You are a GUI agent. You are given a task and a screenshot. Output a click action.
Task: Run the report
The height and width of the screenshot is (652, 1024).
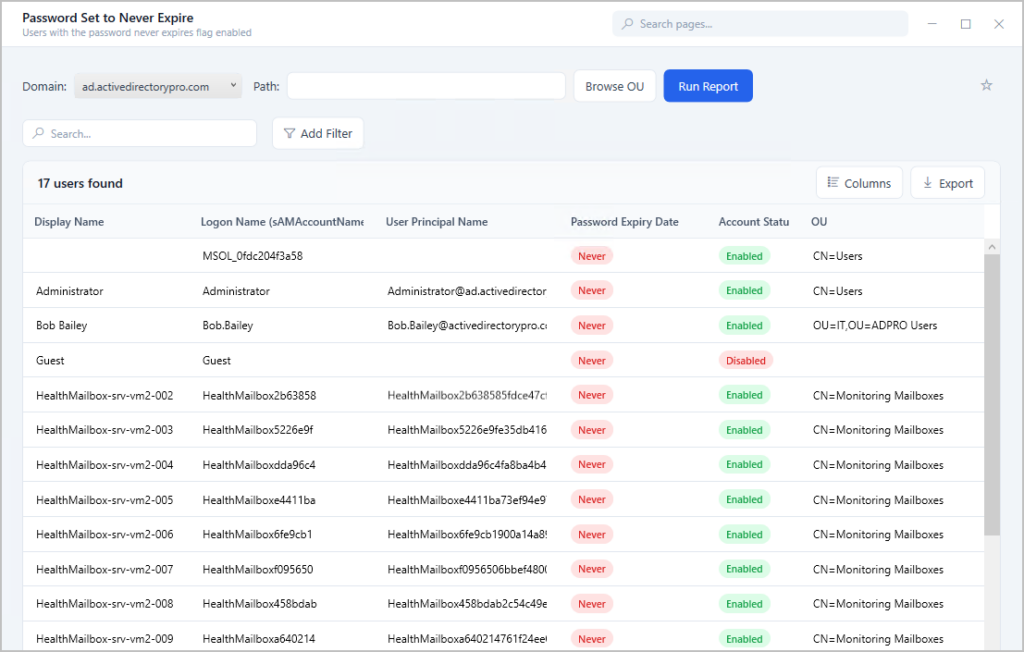pyautogui.click(x=708, y=86)
